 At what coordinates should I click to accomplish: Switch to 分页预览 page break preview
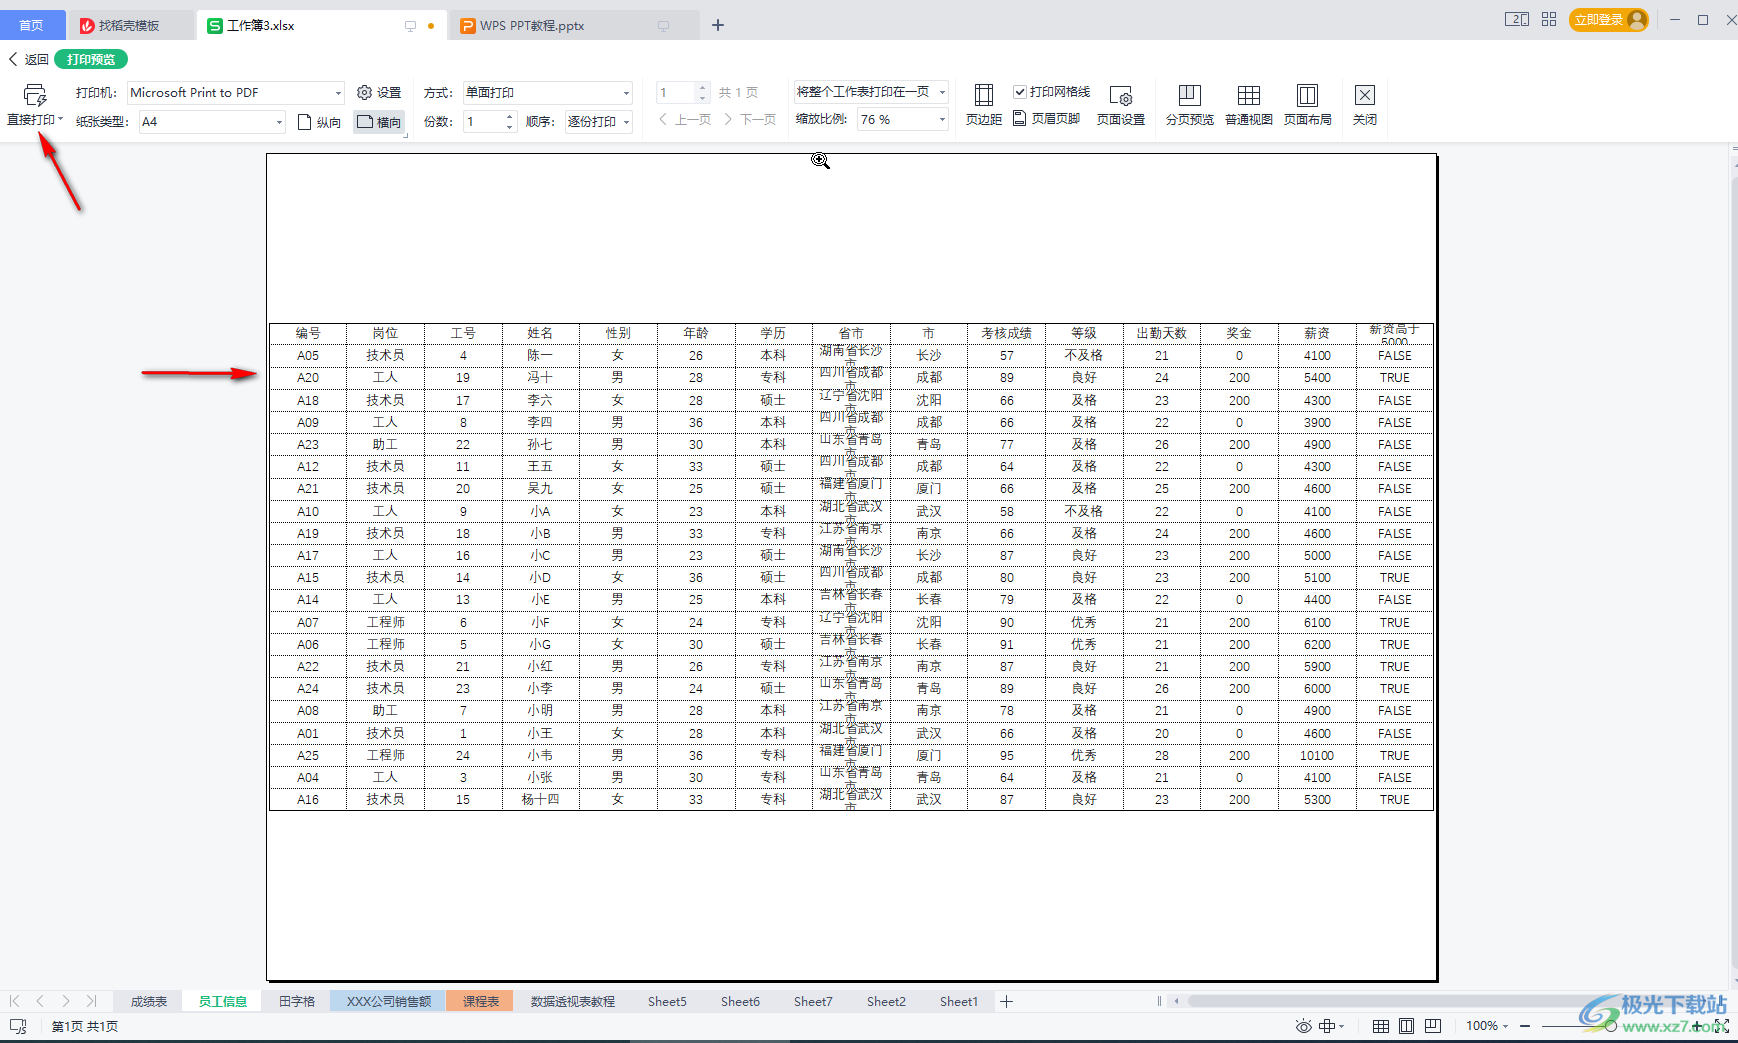(1190, 105)
